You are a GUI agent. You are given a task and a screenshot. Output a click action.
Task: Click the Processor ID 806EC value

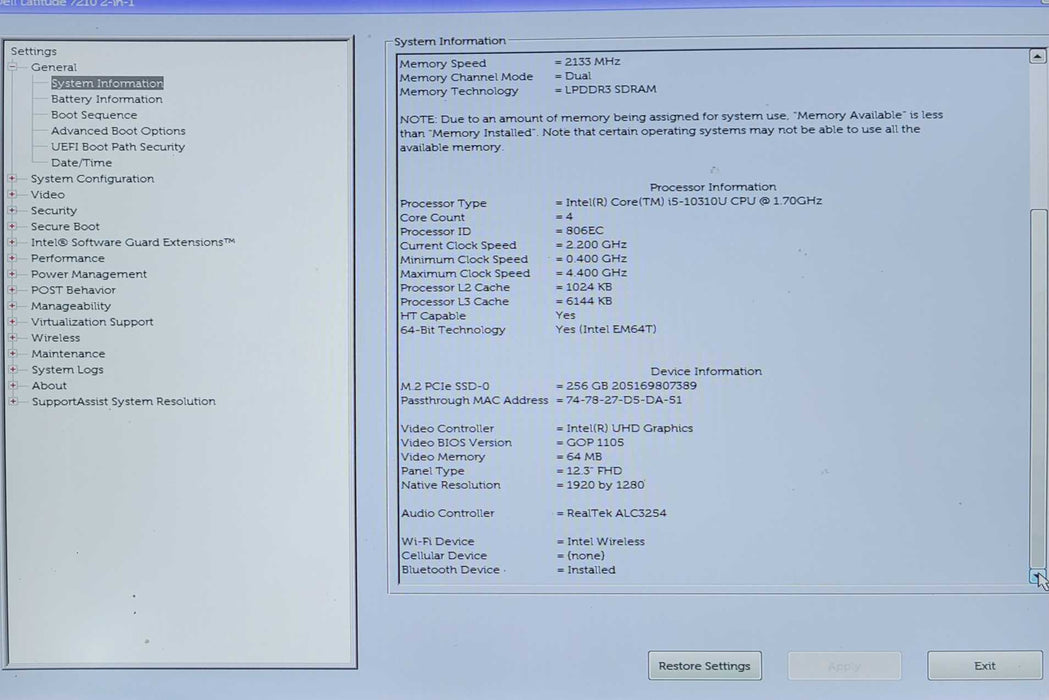click(x=584, y=231)
